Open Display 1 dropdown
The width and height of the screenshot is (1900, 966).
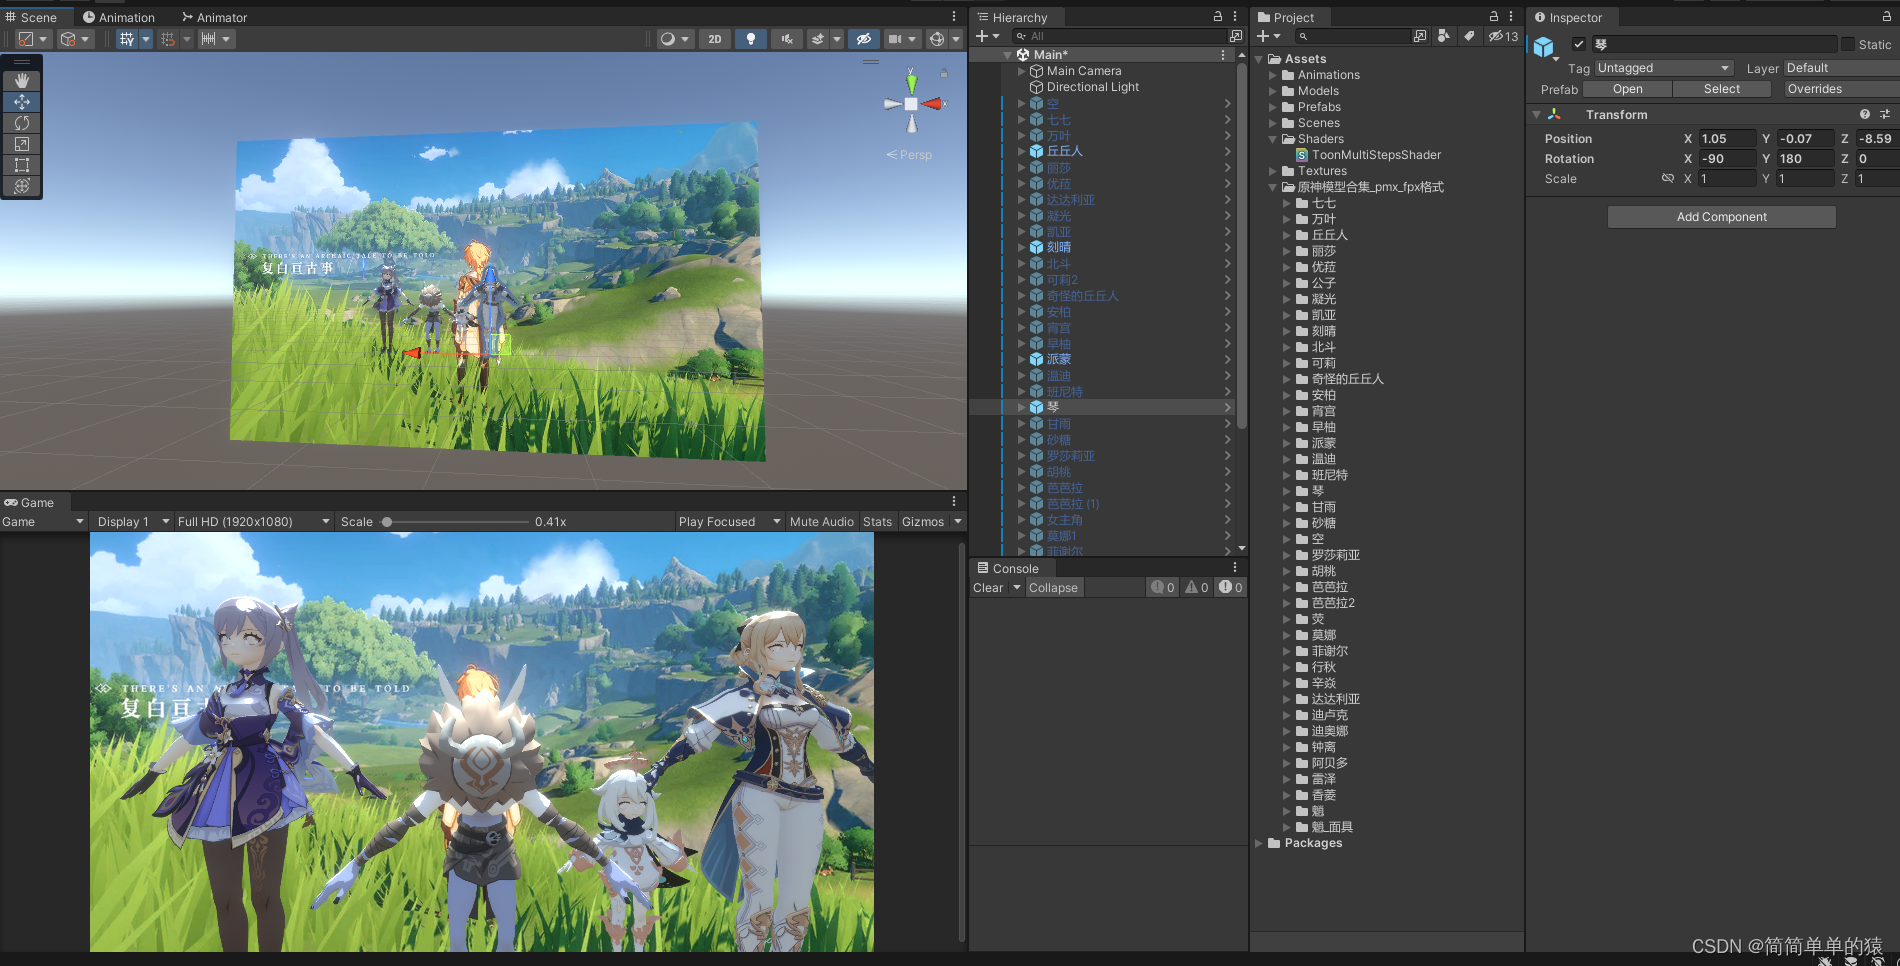[133, 522]
